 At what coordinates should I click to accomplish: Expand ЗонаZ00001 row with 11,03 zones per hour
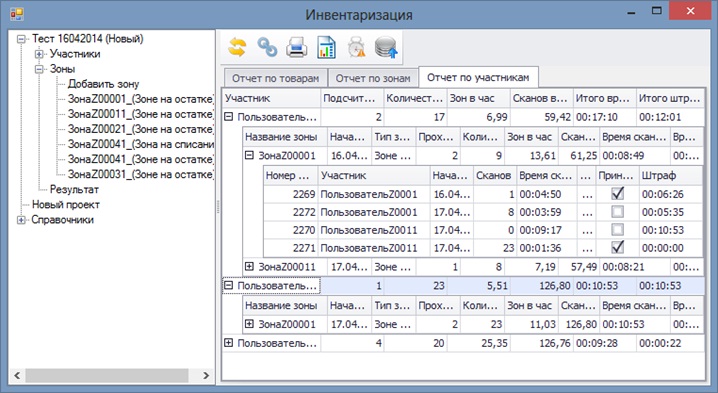pyautogui.click(x=249, y=324)
